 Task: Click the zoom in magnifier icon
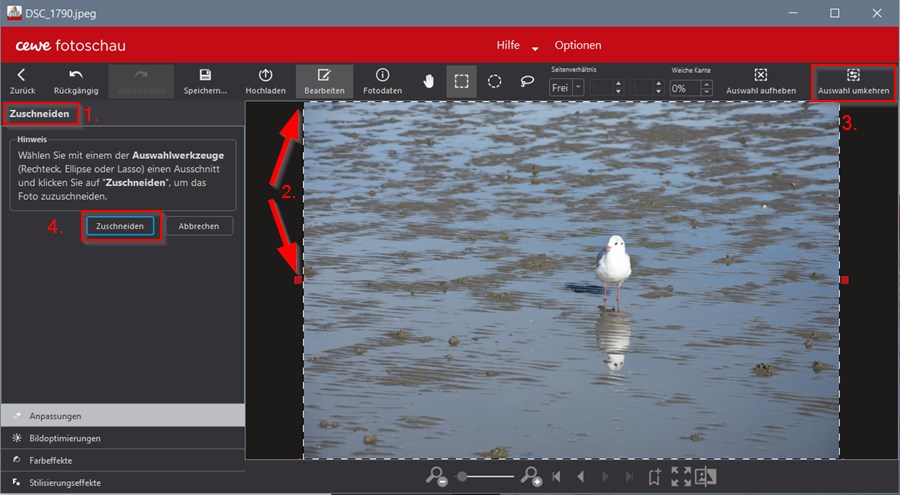531,477
